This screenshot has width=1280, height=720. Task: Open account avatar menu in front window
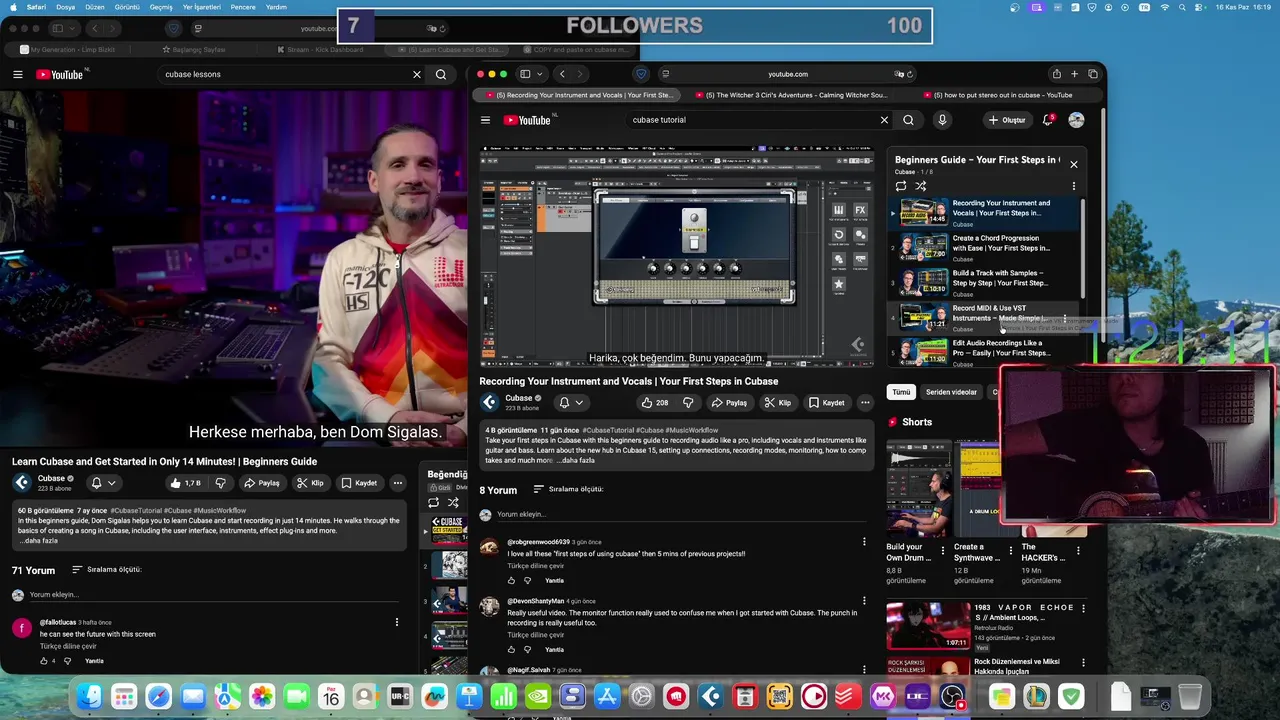1076,120
